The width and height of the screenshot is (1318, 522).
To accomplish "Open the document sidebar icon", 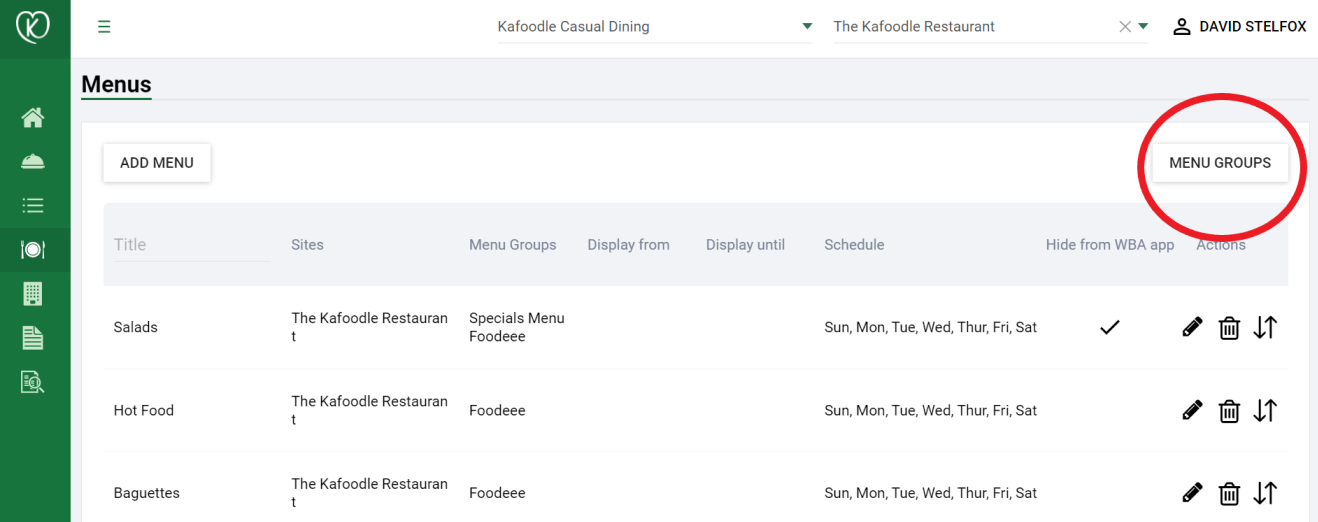I will pos(33,338).
